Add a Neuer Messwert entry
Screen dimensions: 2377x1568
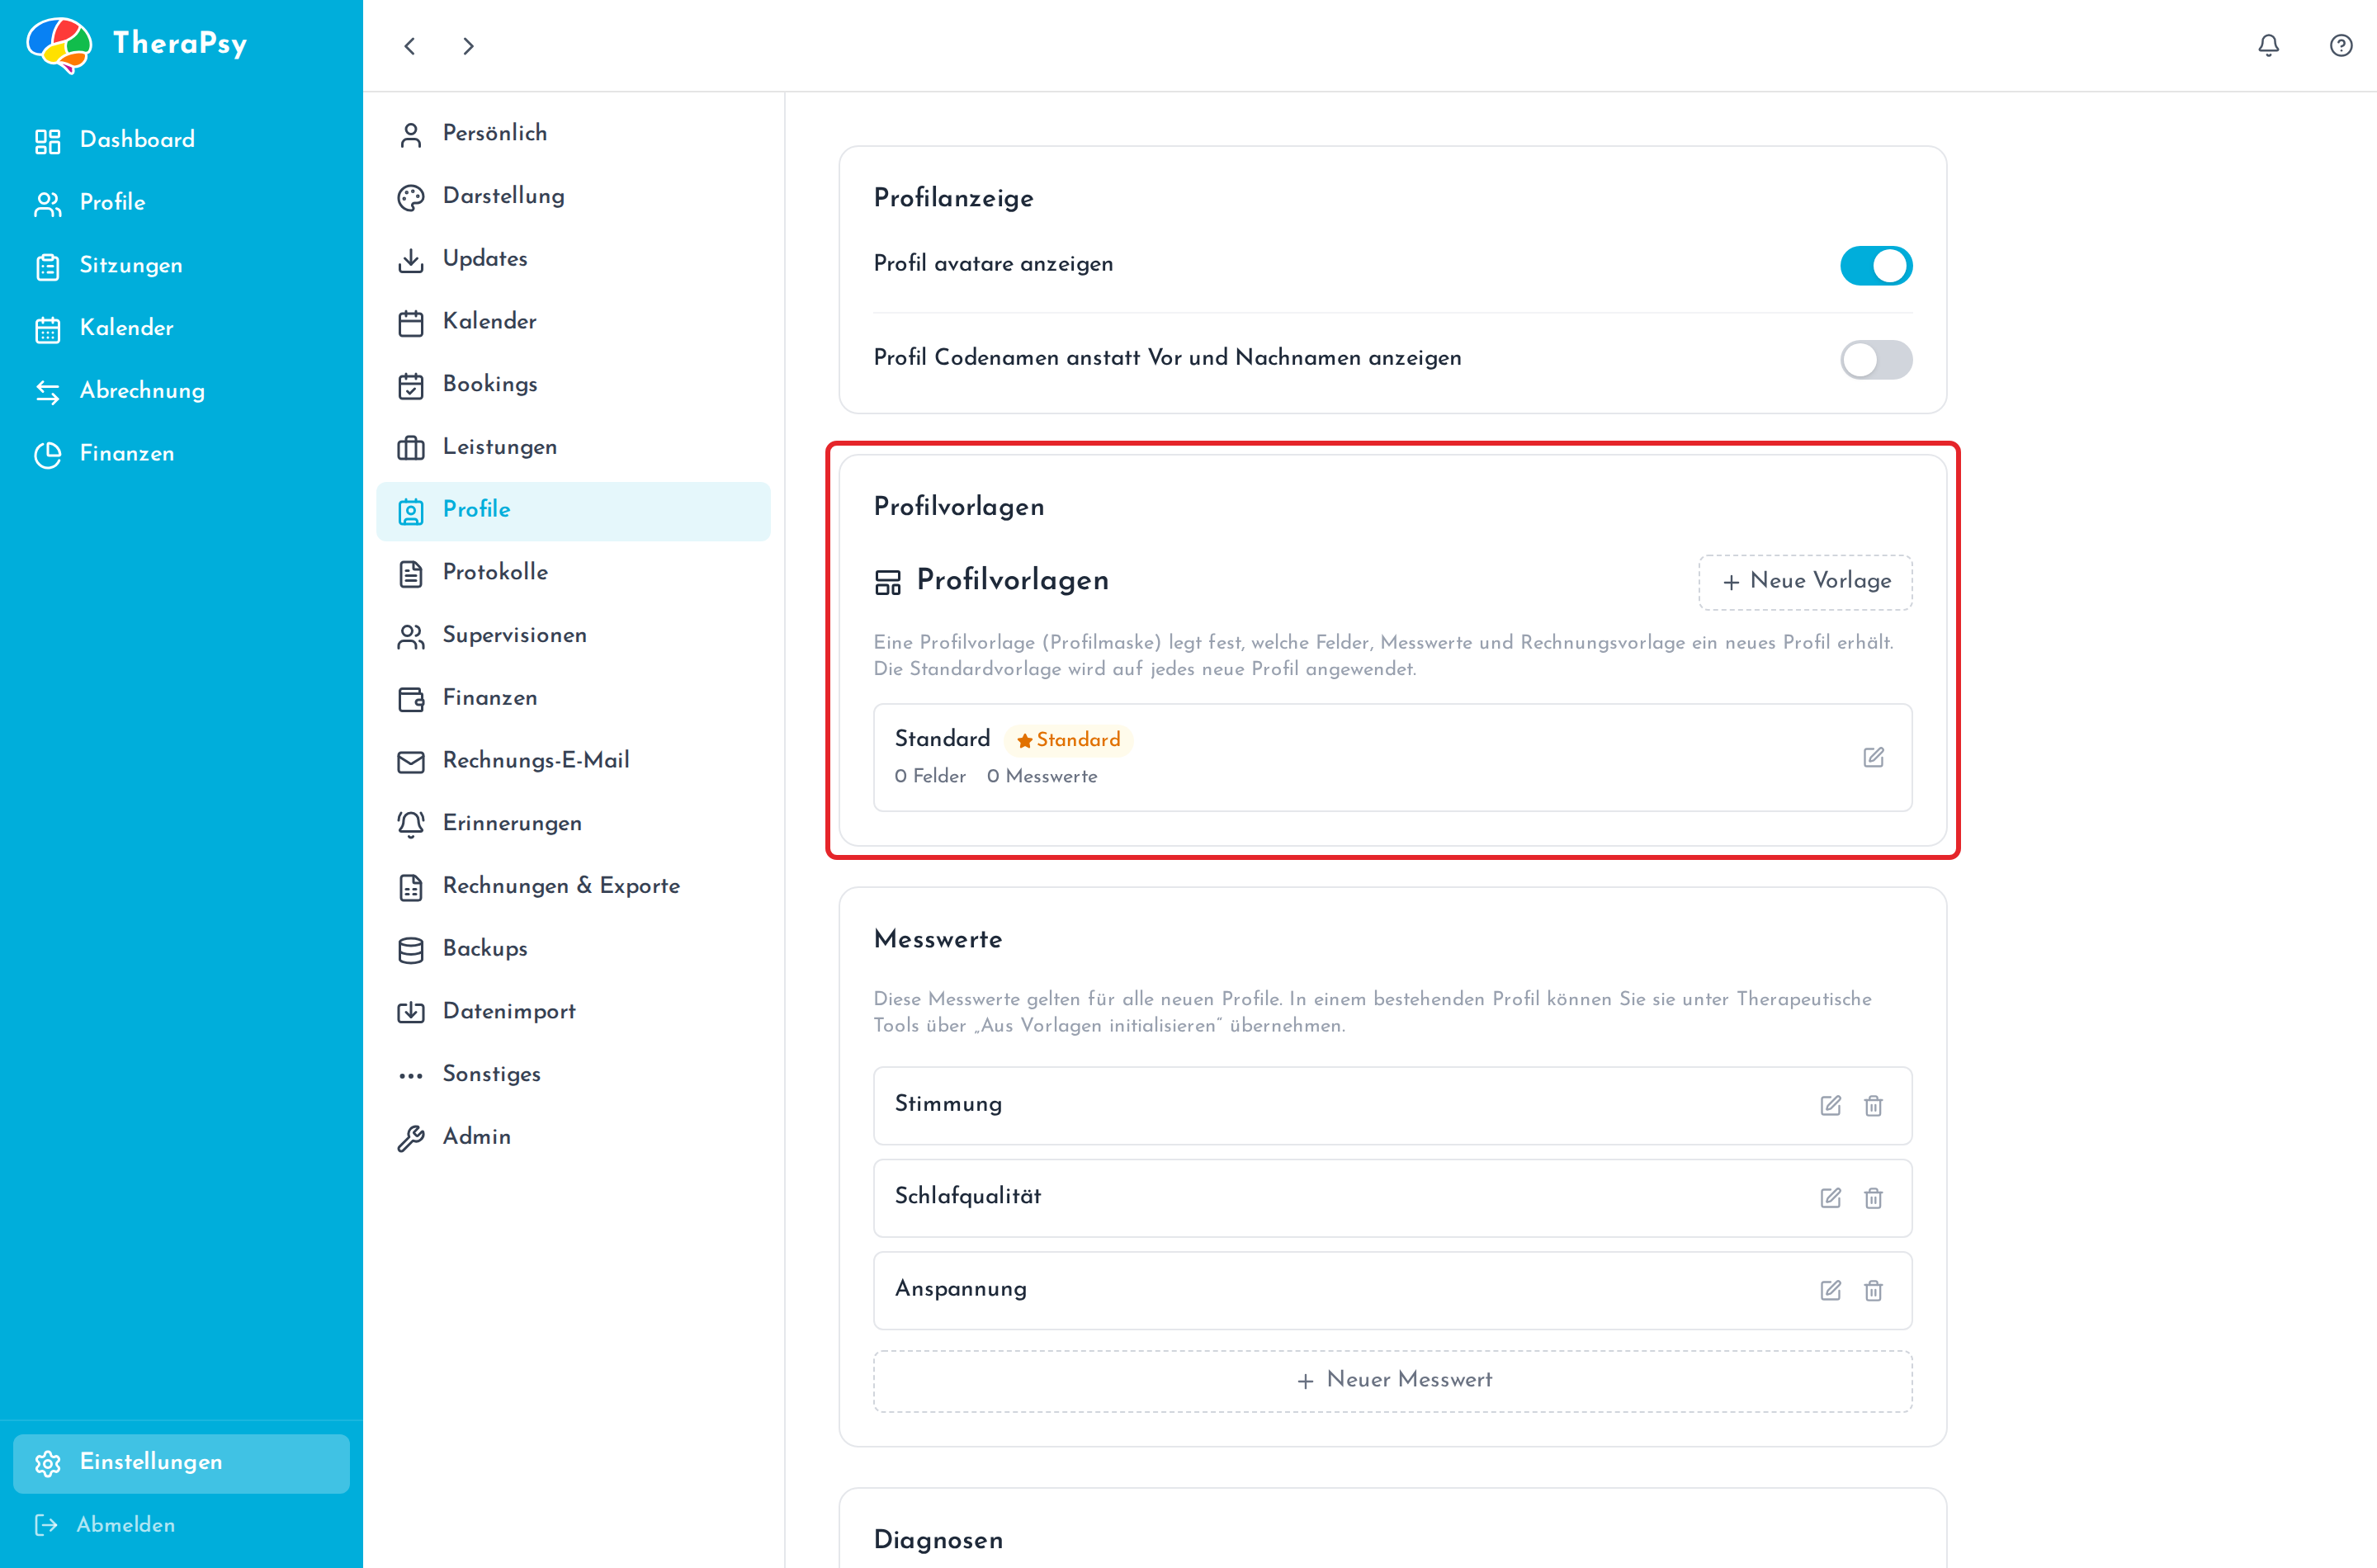(x=1392, y=1380)
